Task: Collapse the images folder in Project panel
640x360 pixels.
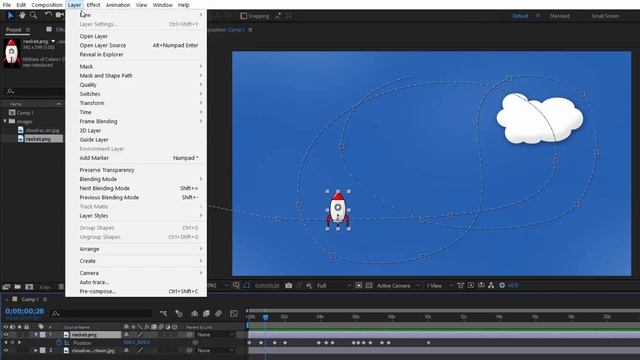Action: pyautogui.click(x=5, y=121)
